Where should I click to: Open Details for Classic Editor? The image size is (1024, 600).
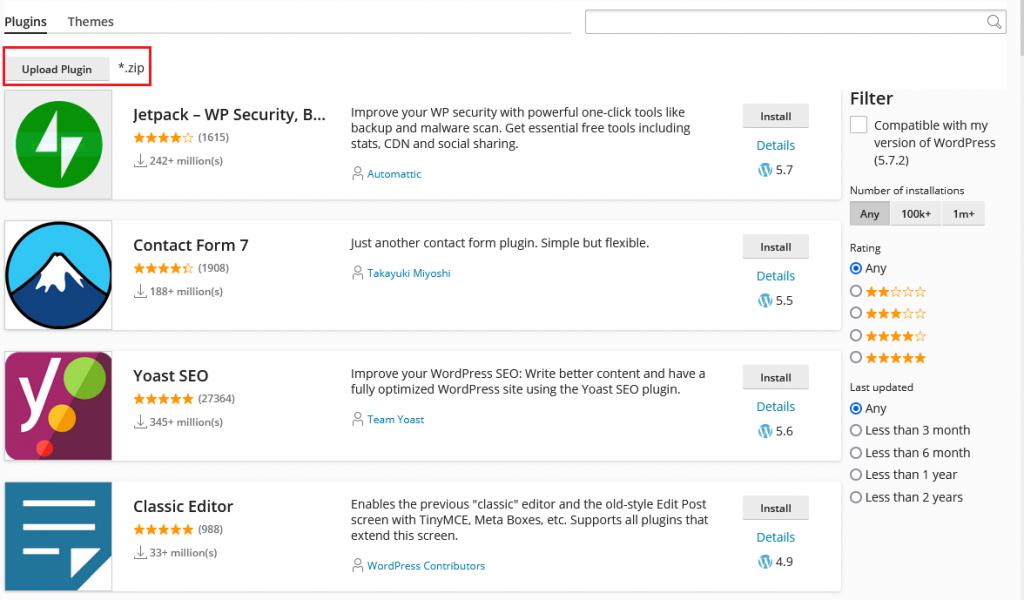(x=775, y=537)
